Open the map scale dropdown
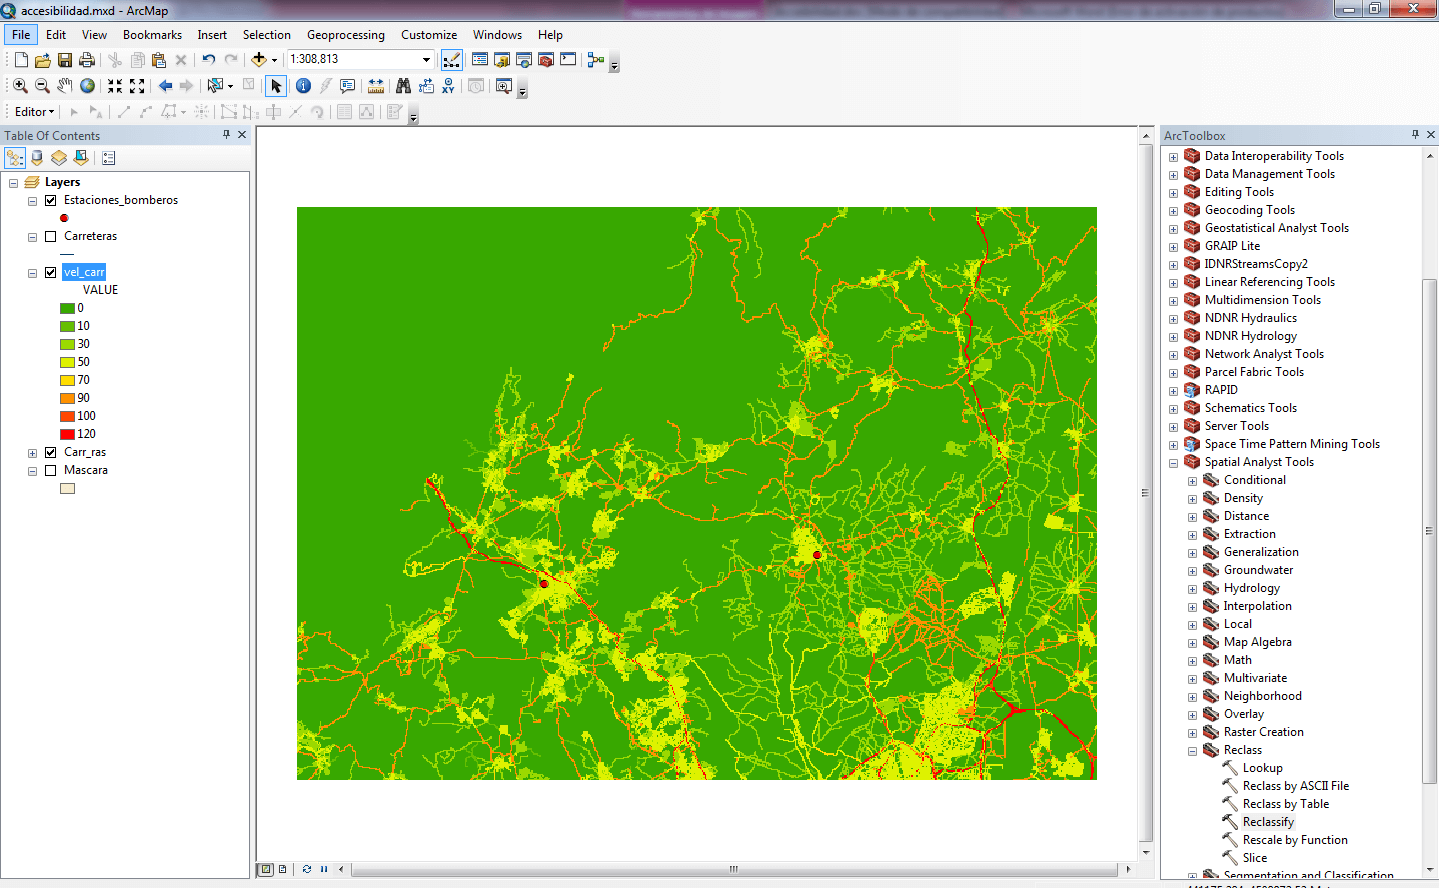The width and height of the screenshot is (1439, 888). 426,60
